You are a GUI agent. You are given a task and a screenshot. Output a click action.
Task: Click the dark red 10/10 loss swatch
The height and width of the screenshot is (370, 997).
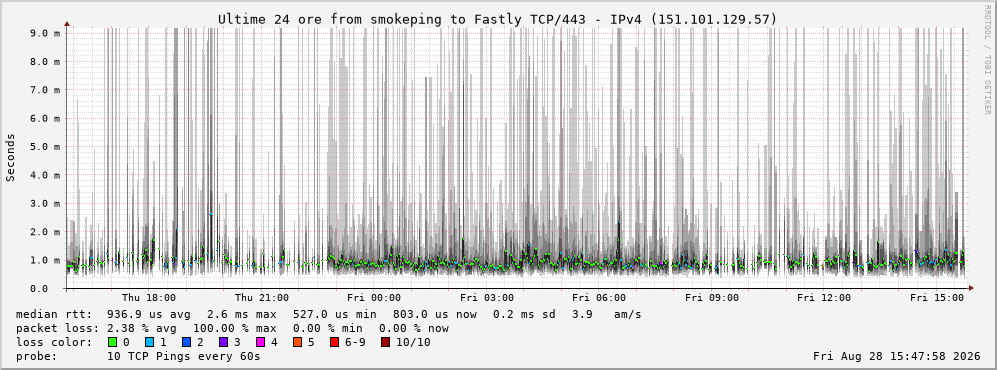pos(385,342)
